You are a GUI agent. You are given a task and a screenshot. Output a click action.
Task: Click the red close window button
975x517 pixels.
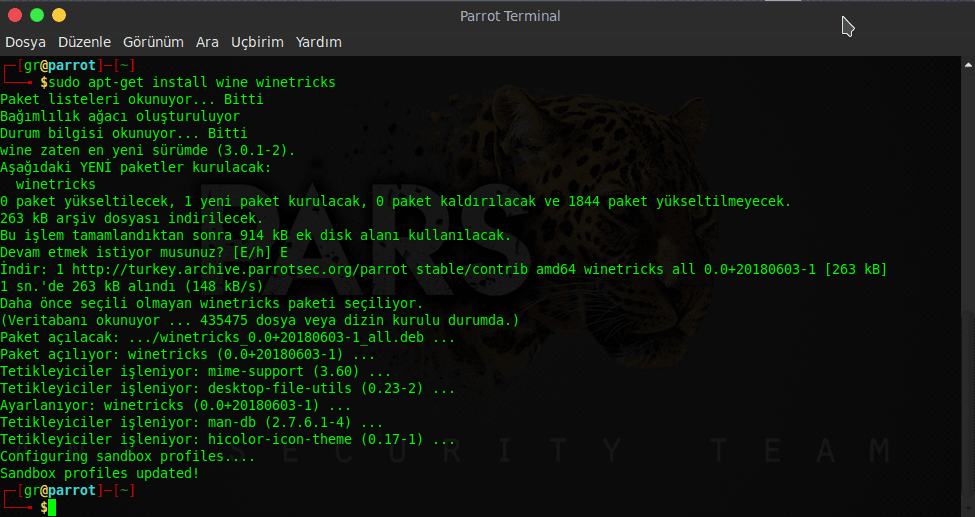15,15
